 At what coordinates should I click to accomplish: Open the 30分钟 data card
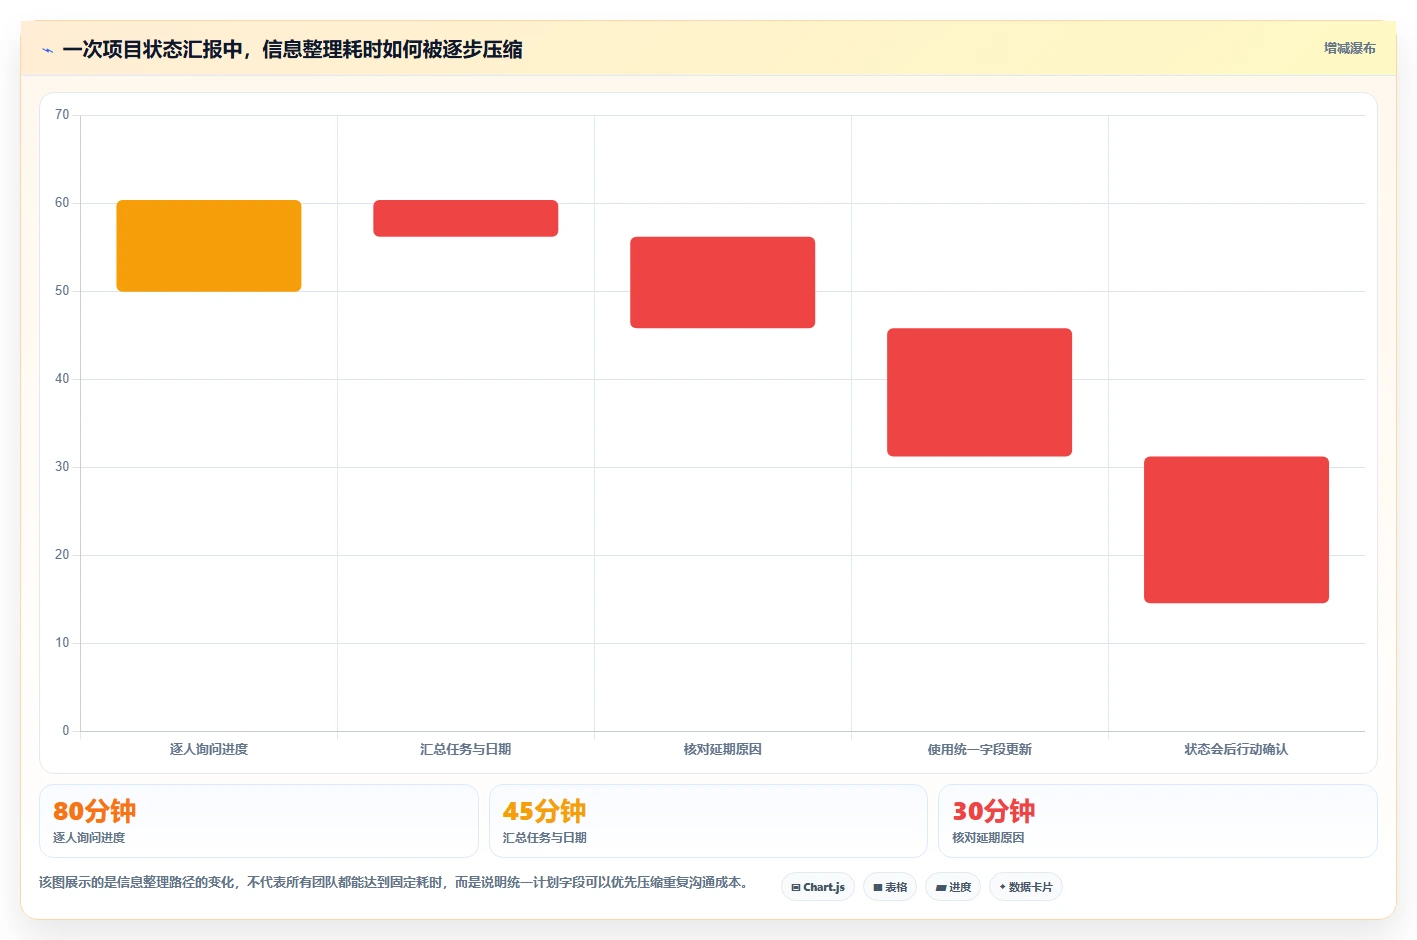tap(1158, 821)
